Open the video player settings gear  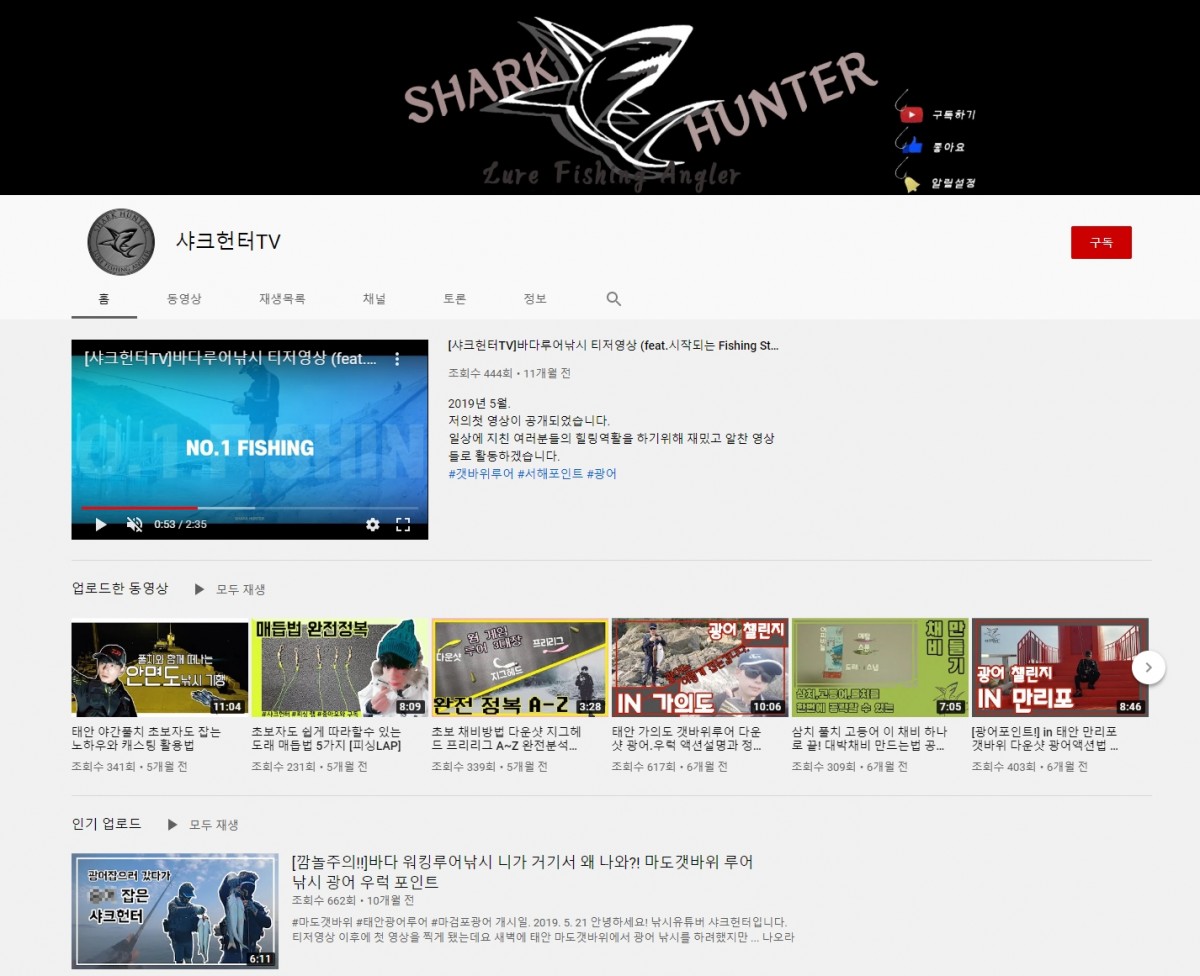372,524
